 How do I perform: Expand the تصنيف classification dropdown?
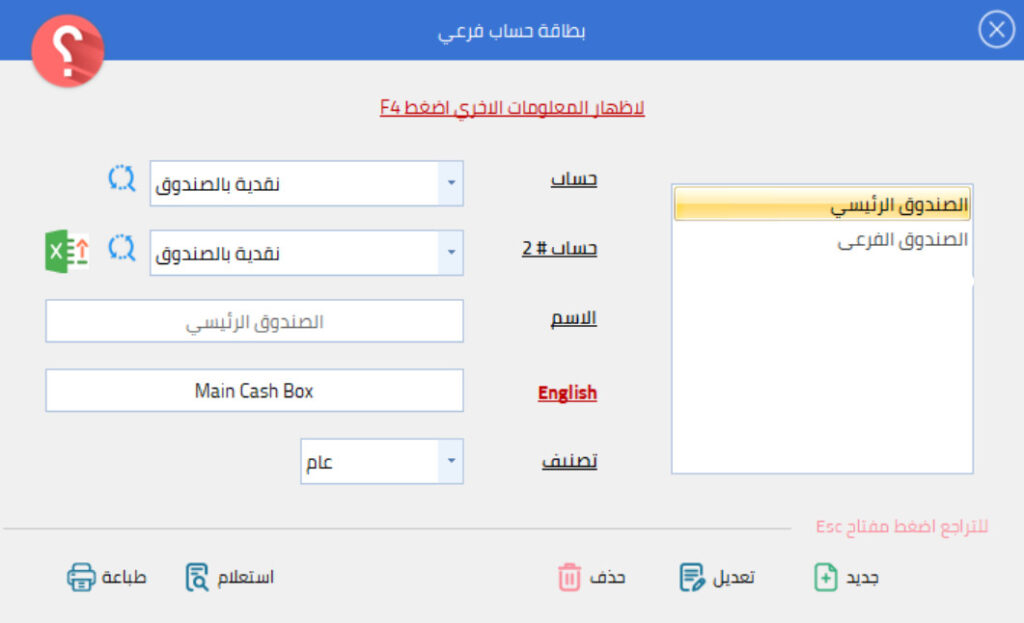(450, 461)
